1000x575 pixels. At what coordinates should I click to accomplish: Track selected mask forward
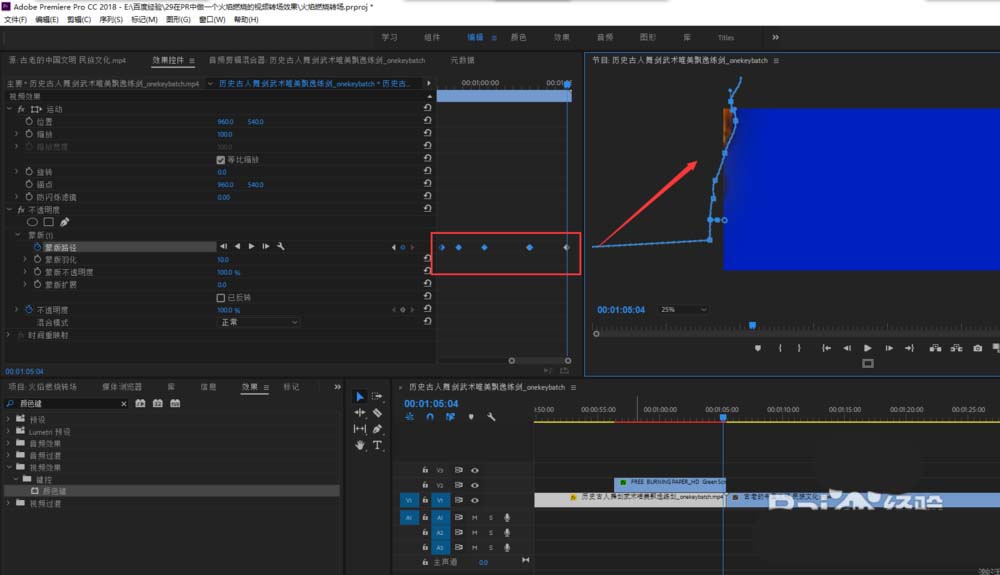pos(251,246)
